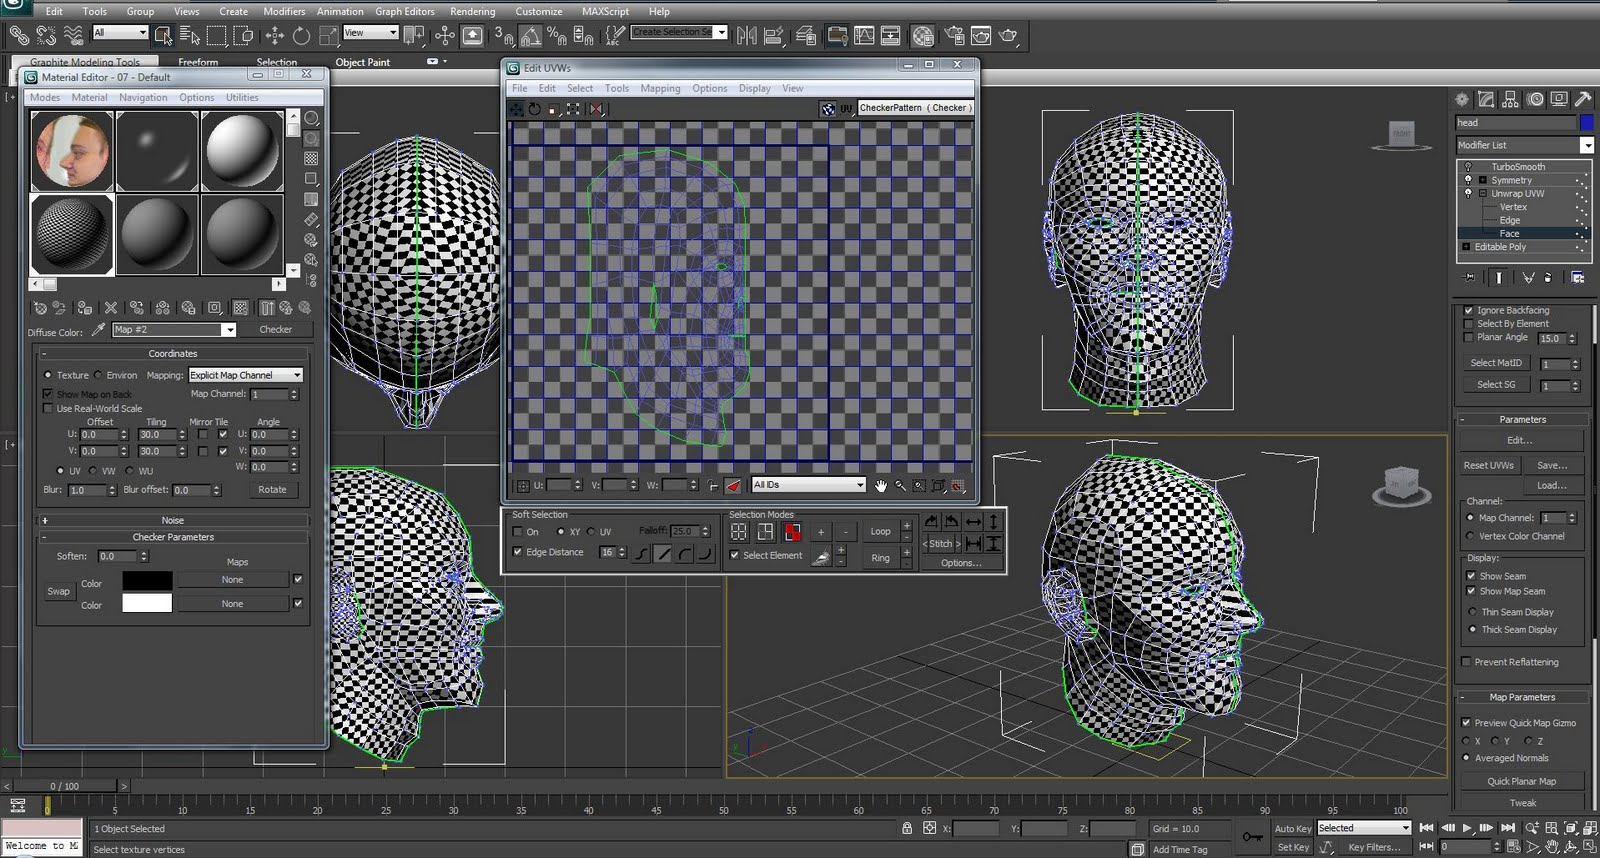1600x858 pixels.
Task: Click the white checker color swatch
Action: 147,604
